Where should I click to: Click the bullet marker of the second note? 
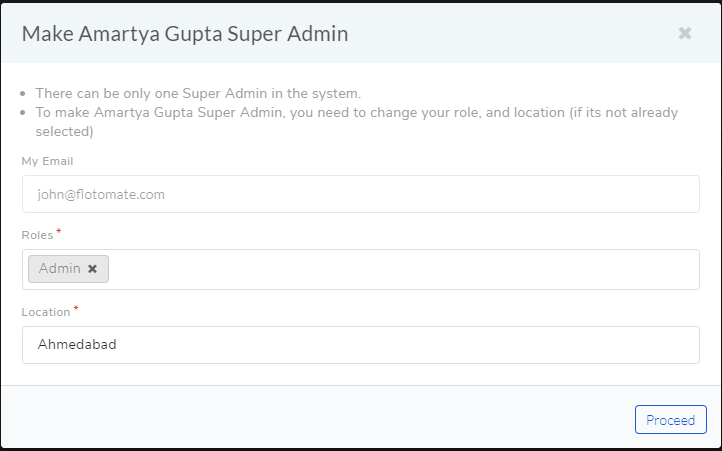point(23,113)
